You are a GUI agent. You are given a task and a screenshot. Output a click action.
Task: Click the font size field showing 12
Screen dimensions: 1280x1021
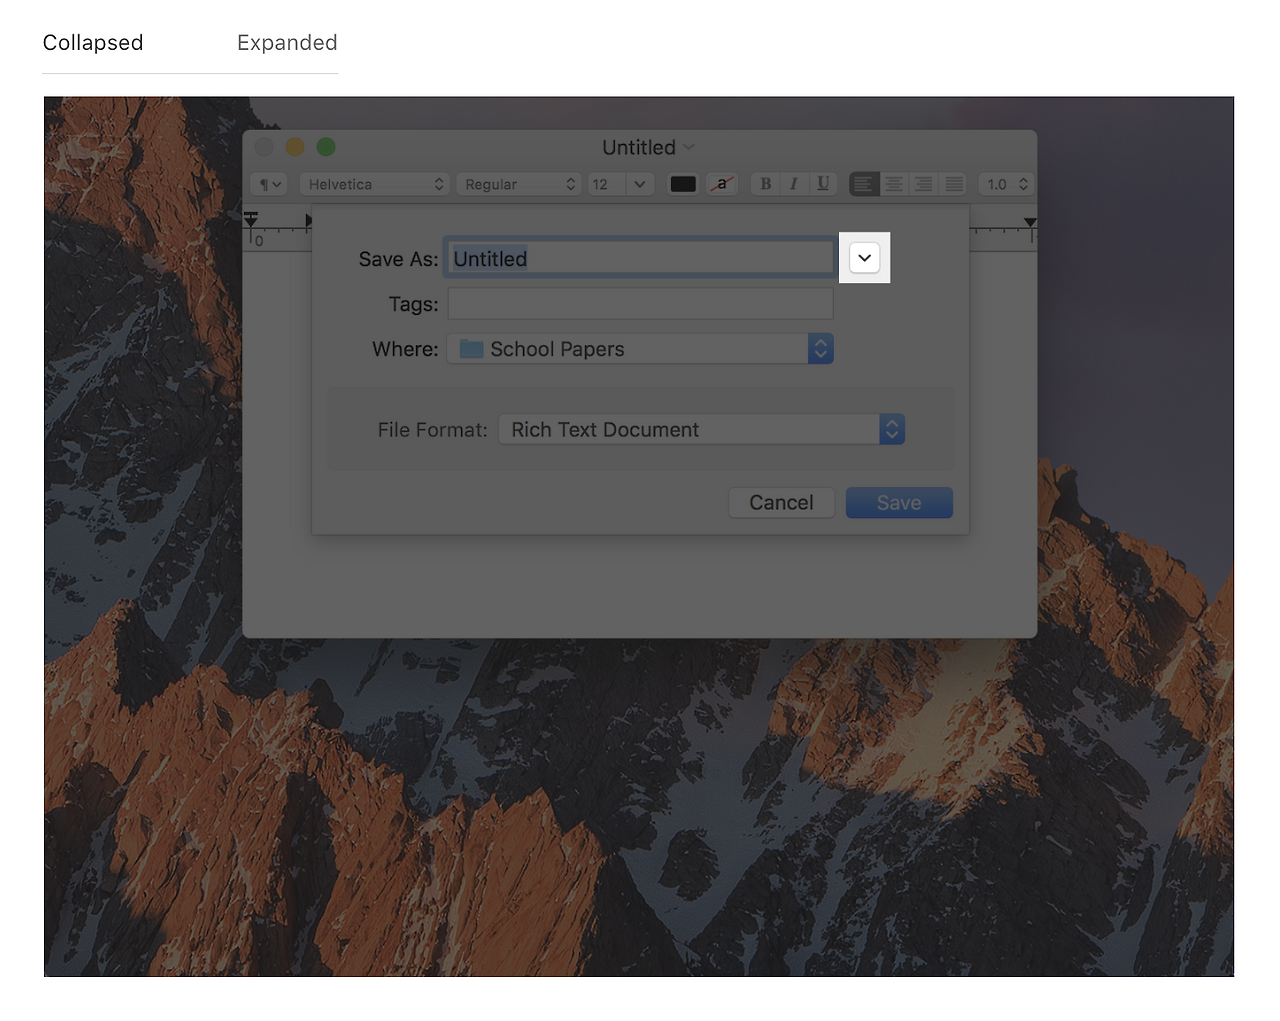click(x=605, y=184)
